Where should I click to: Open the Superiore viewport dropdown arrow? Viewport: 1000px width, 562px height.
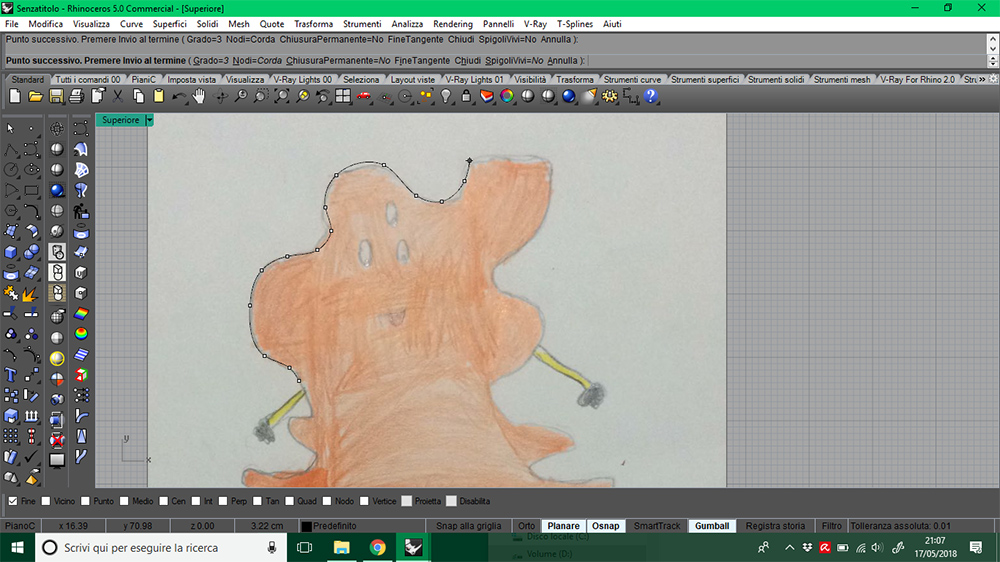[149, 120]
